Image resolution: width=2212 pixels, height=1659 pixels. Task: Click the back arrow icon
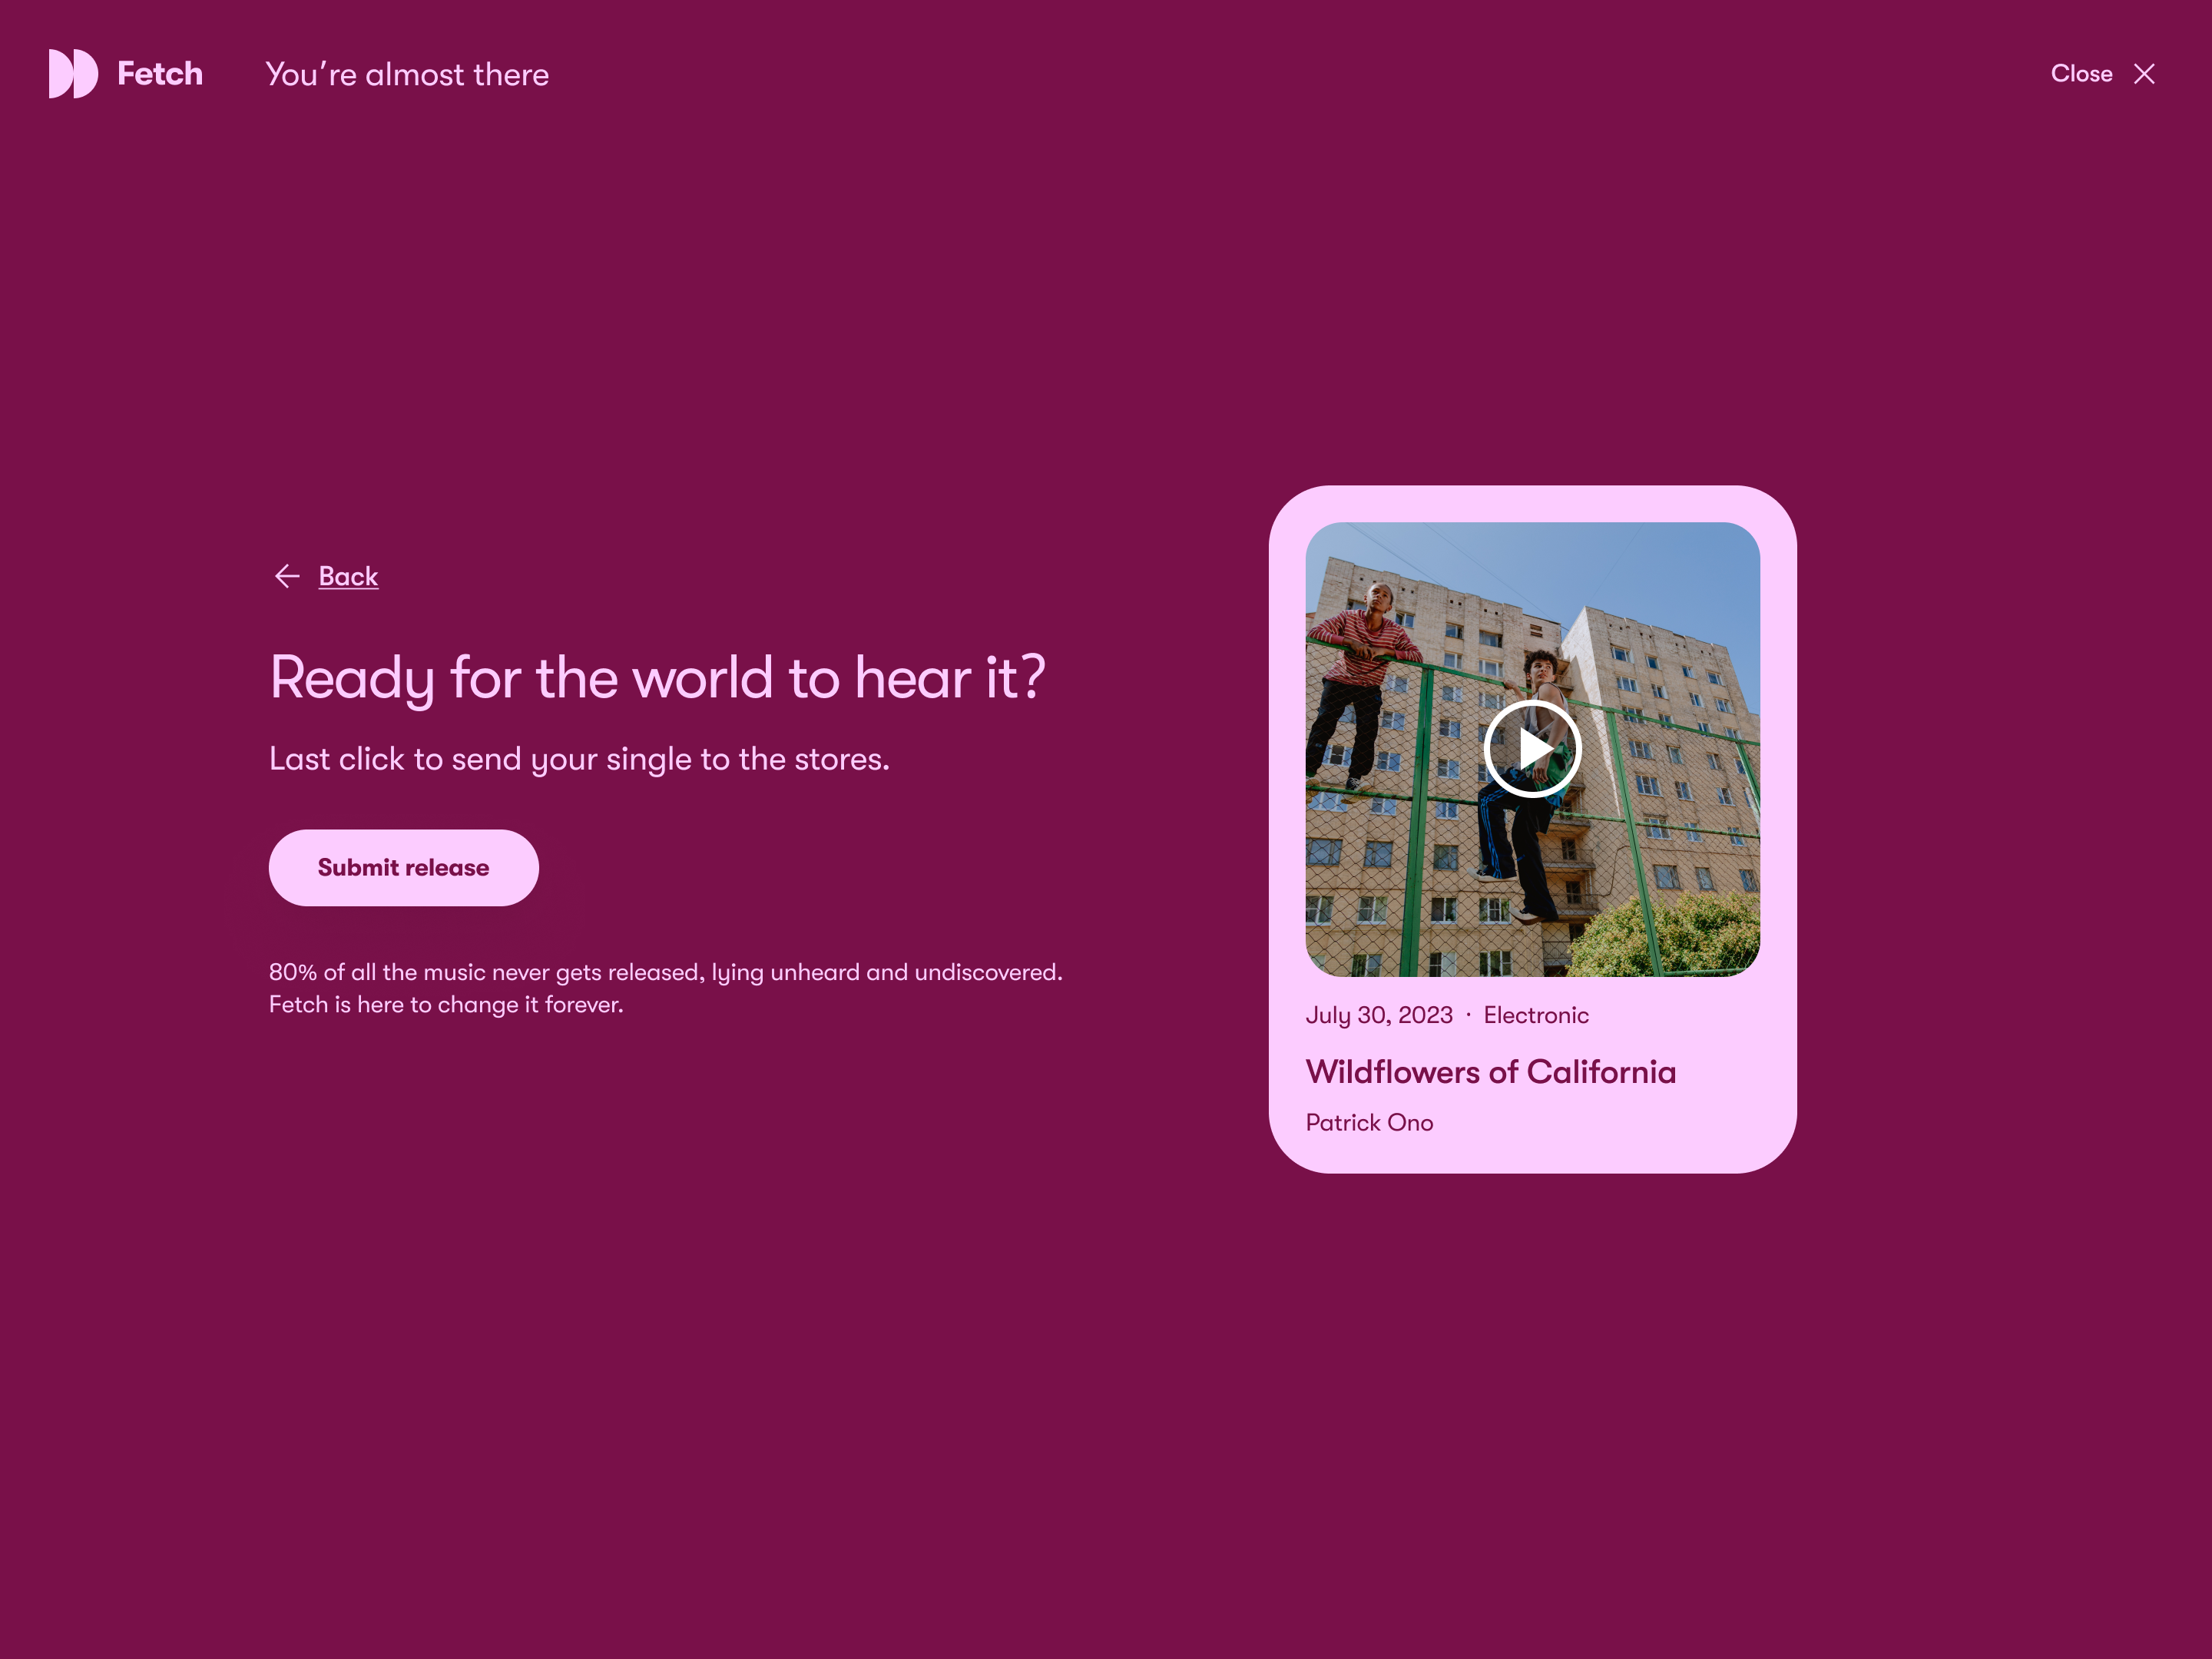[288, 576]
